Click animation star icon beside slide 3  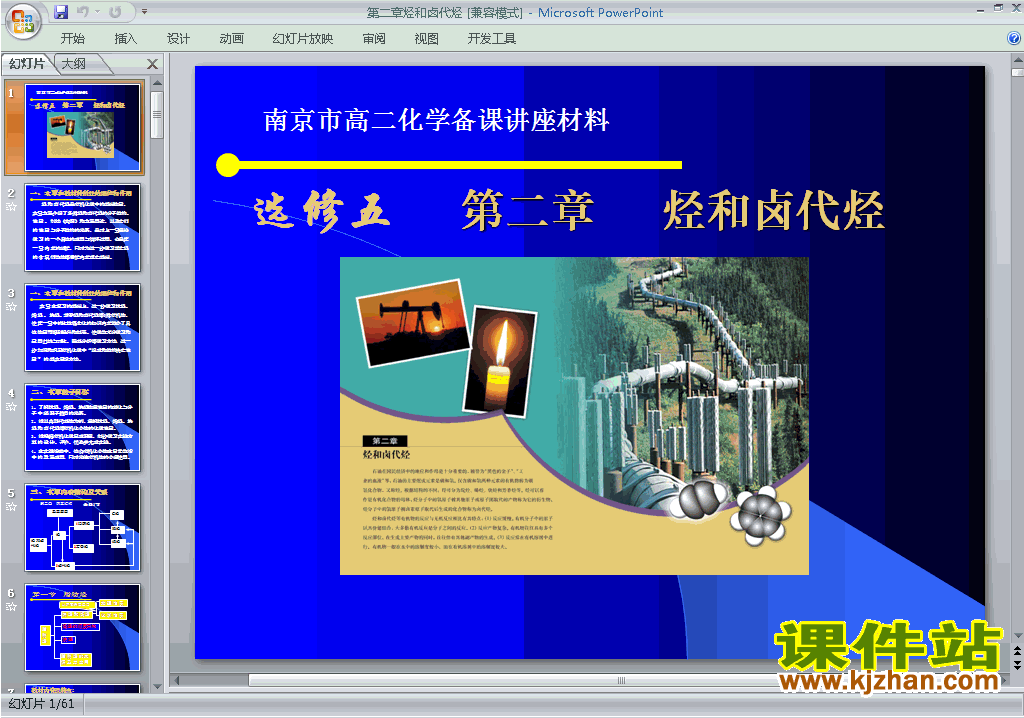coord(11,307)
